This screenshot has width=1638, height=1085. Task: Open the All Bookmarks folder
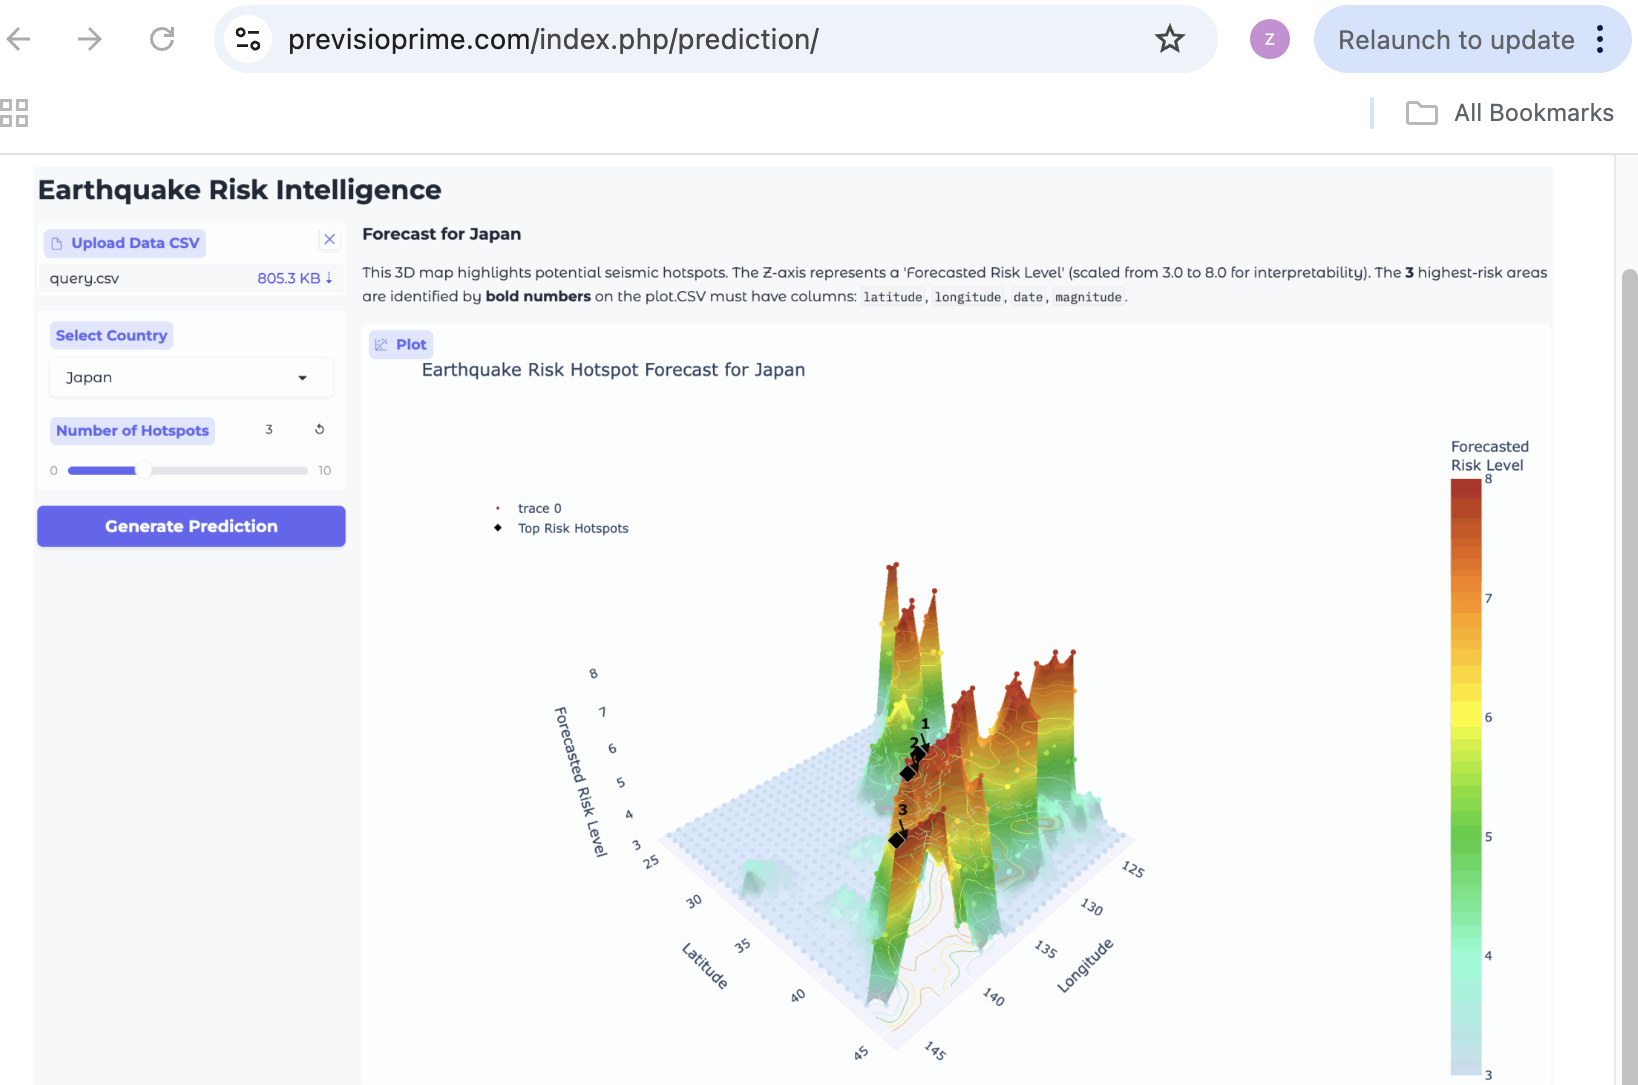pyautogui.click(x=1510, y=113)
